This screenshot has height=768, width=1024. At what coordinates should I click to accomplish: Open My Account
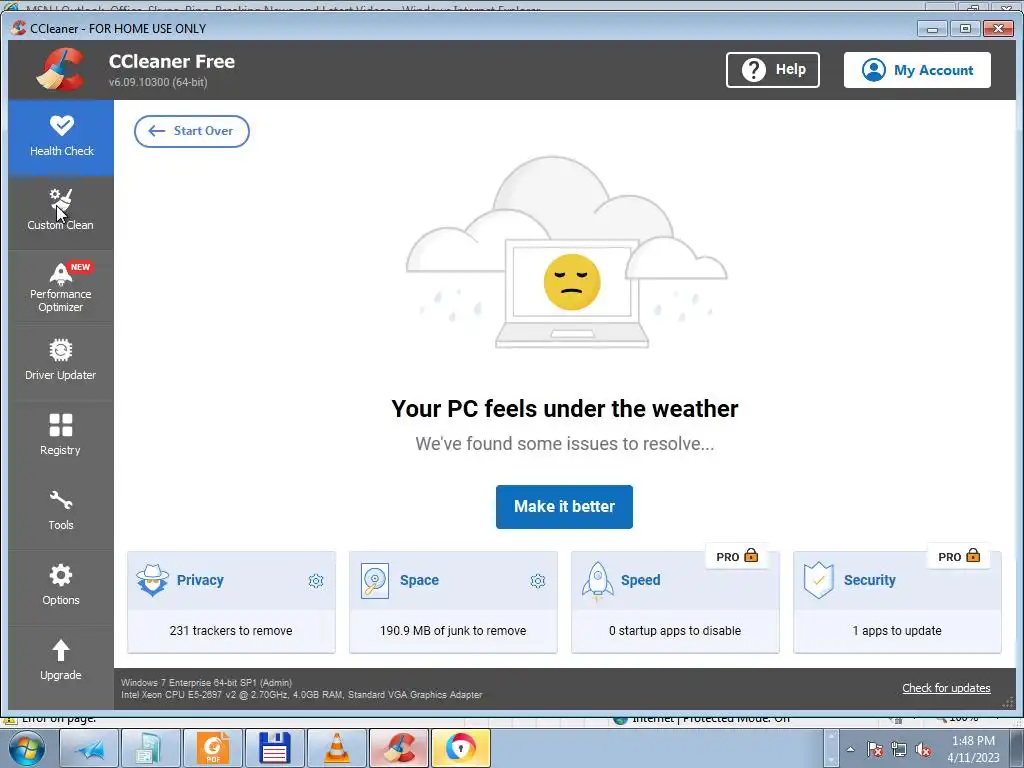click(x=917, y=70)
